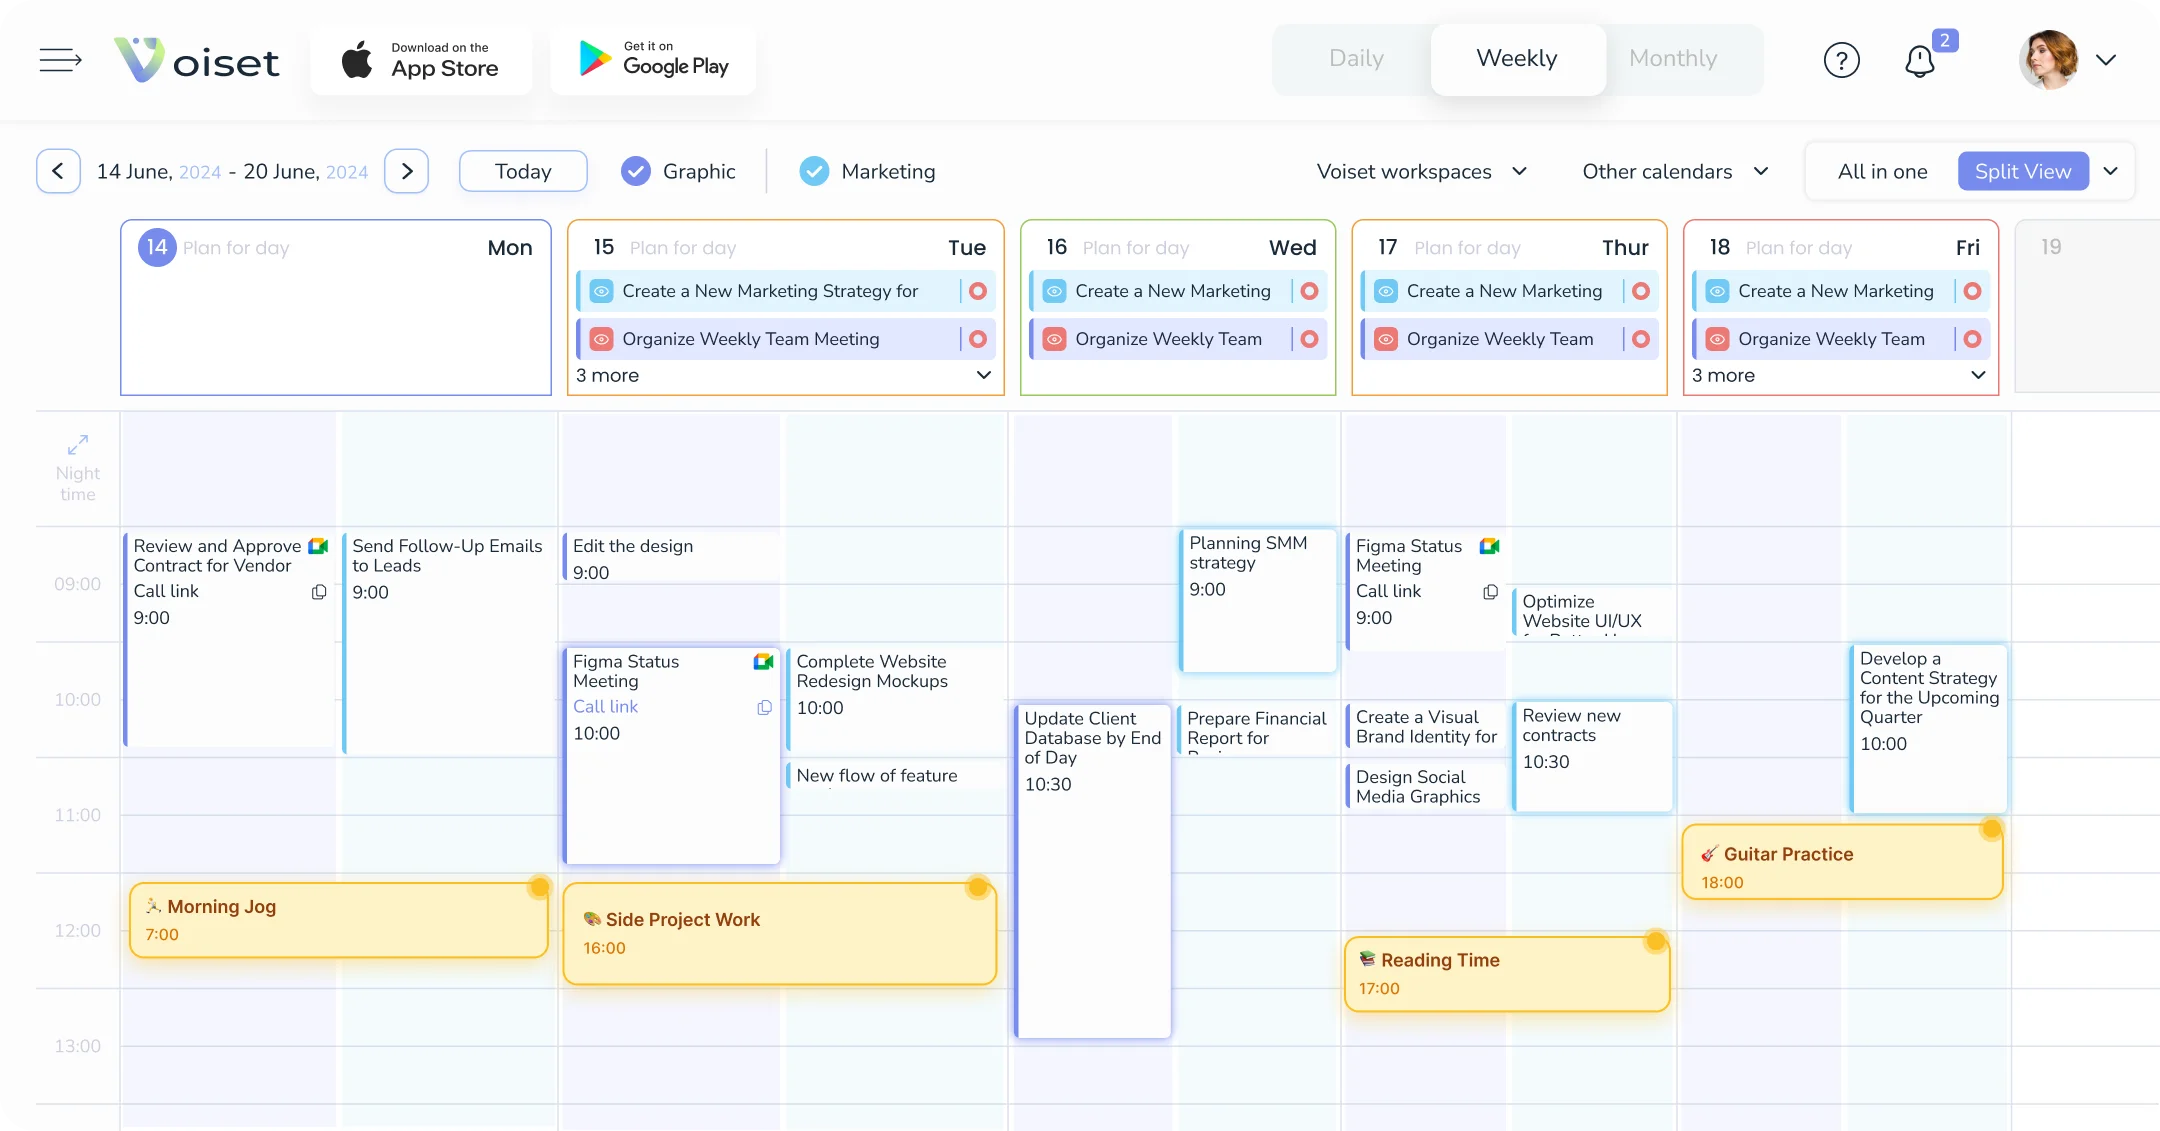
Task: Expand Tuesday's 3 more tasks
Action: (x=983, y=375)
